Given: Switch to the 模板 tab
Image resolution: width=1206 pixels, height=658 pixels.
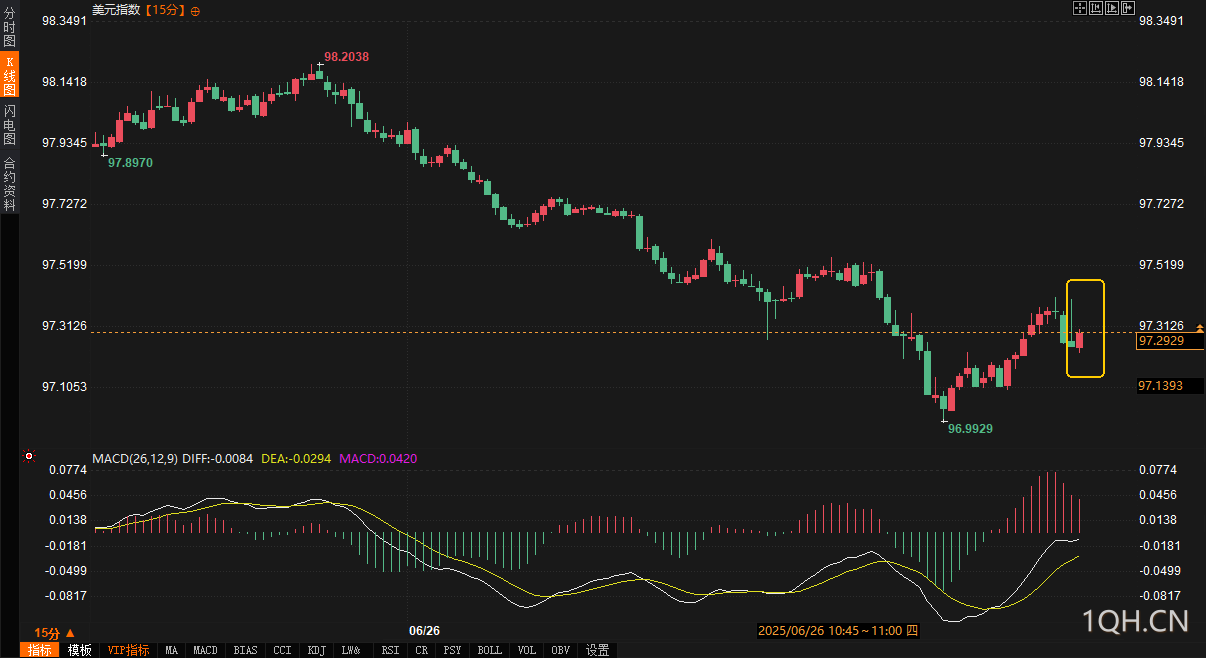Looking at the screenshot, I should (80, 650).
